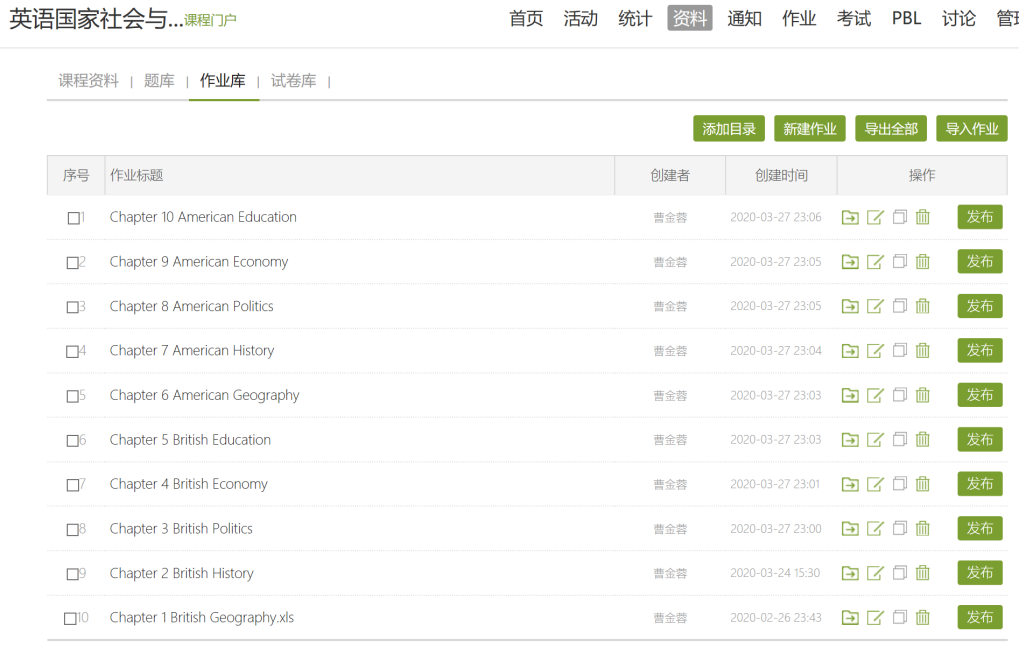Click move-to-folder icon for Chapter 7 American History
Image resolution: width=1019 pixels, height=647 pixels.
(x=850, y=351)
